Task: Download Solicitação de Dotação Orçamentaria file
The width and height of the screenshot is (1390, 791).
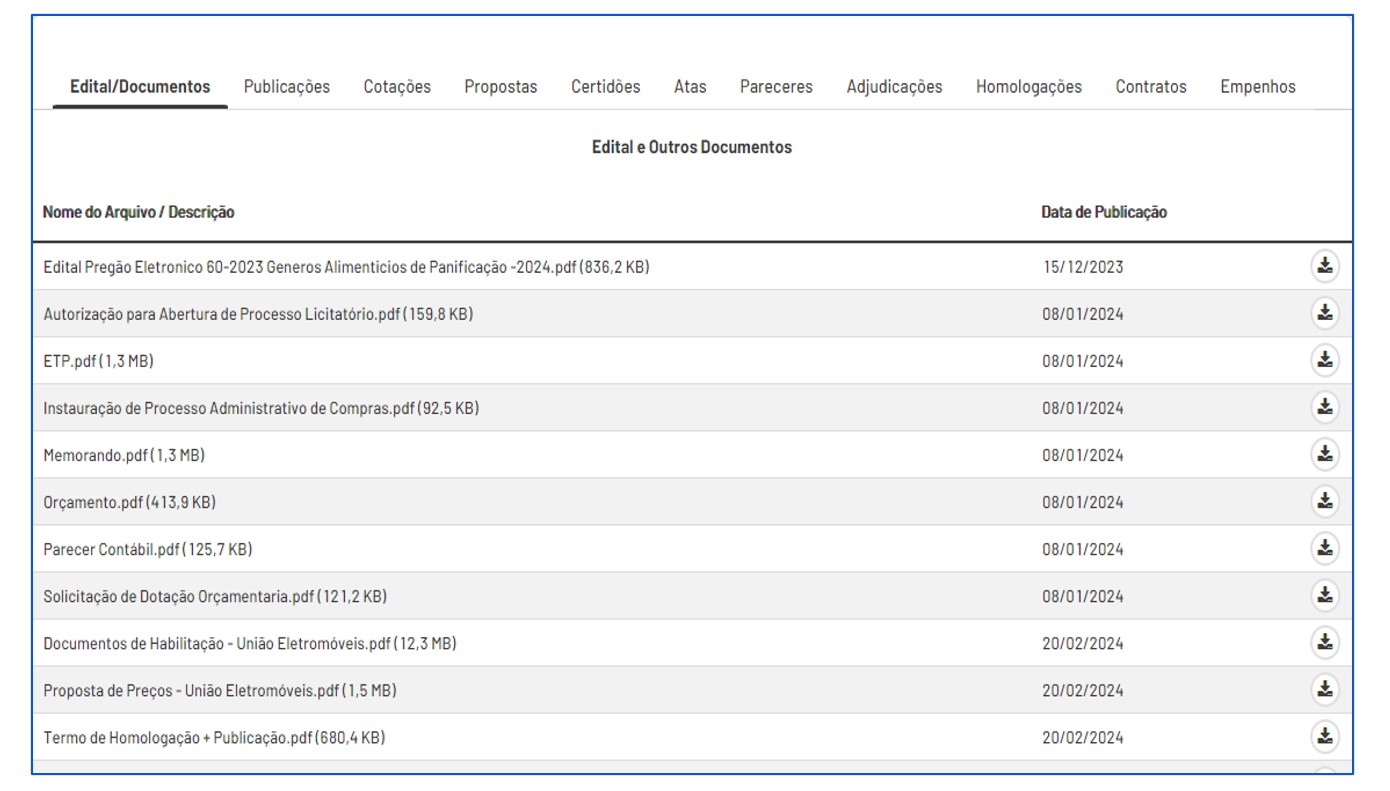Action: click(x=1325, y=595)
